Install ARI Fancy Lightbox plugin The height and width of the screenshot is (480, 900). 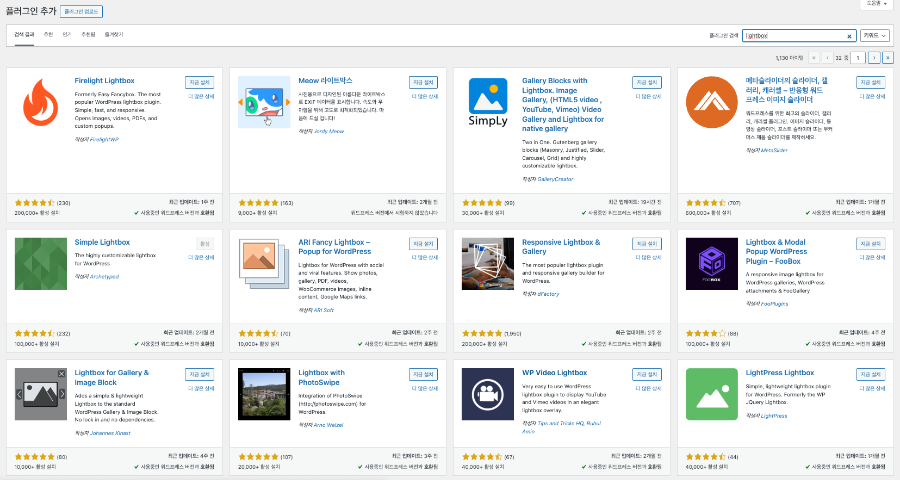424,244
